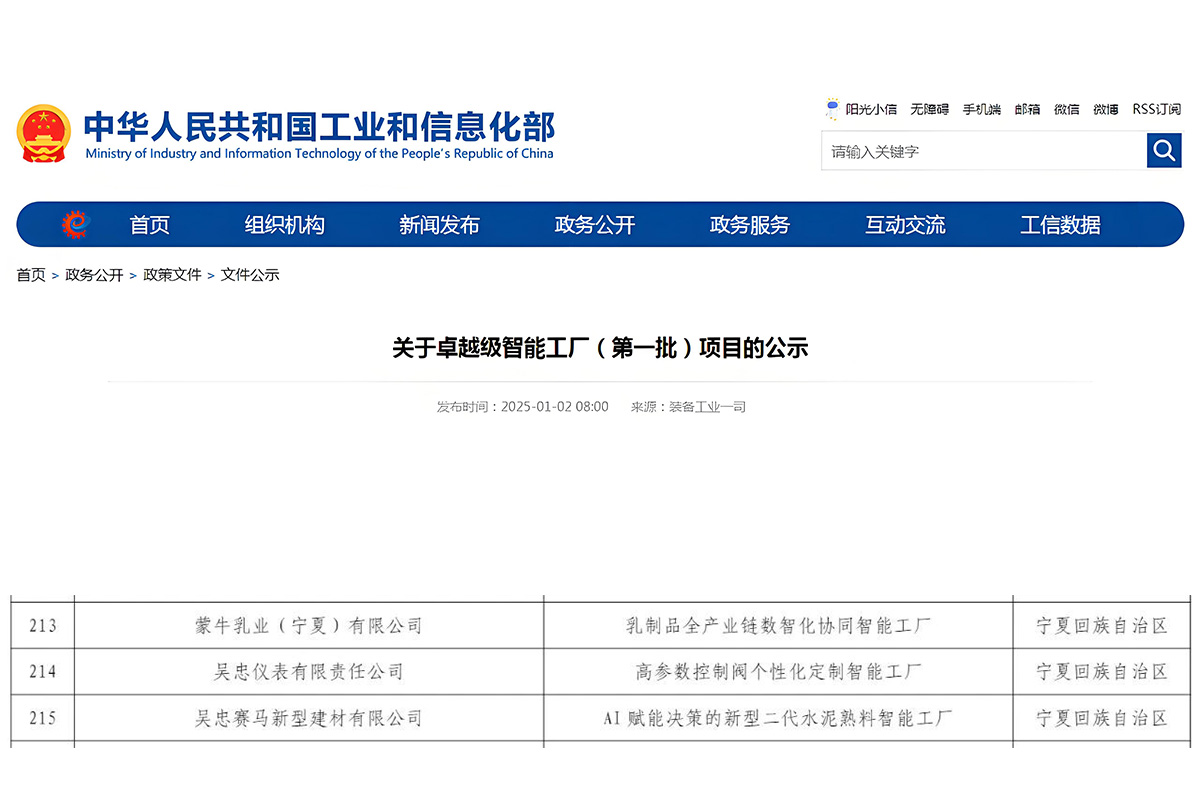This screenshot has width=1200, height=800.
Task: Click 政策文件 in the breadcrumb trail
Action: tap(172, 275)
